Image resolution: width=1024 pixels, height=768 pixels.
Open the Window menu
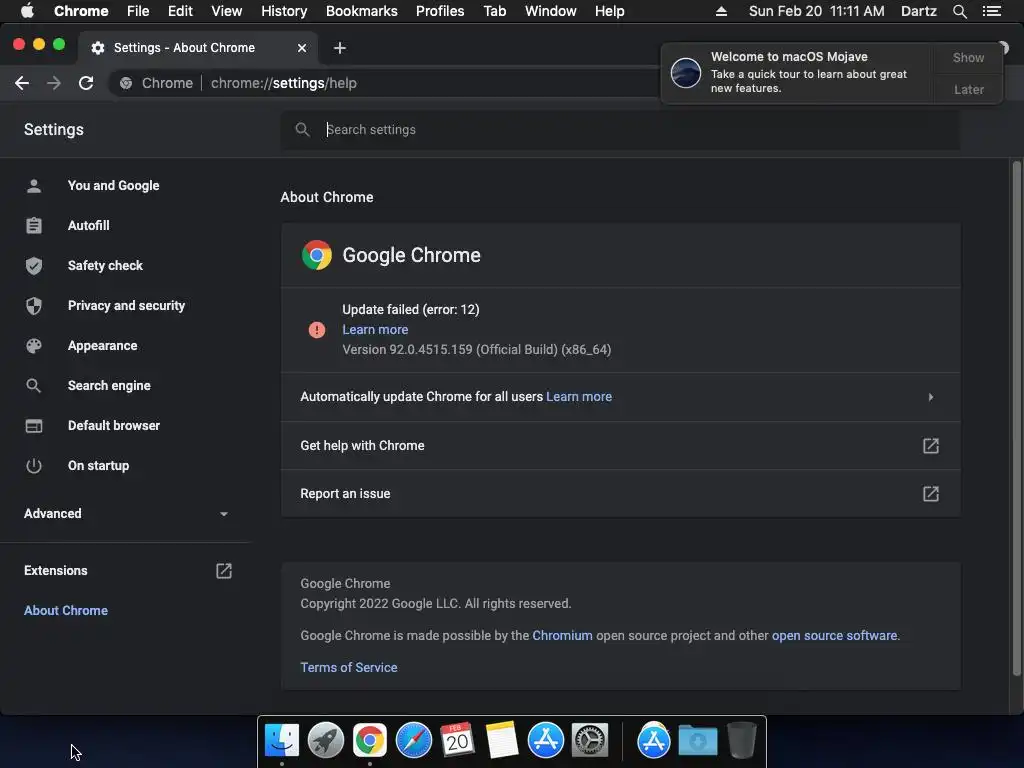pyautogui.click(x=551, y=11)
